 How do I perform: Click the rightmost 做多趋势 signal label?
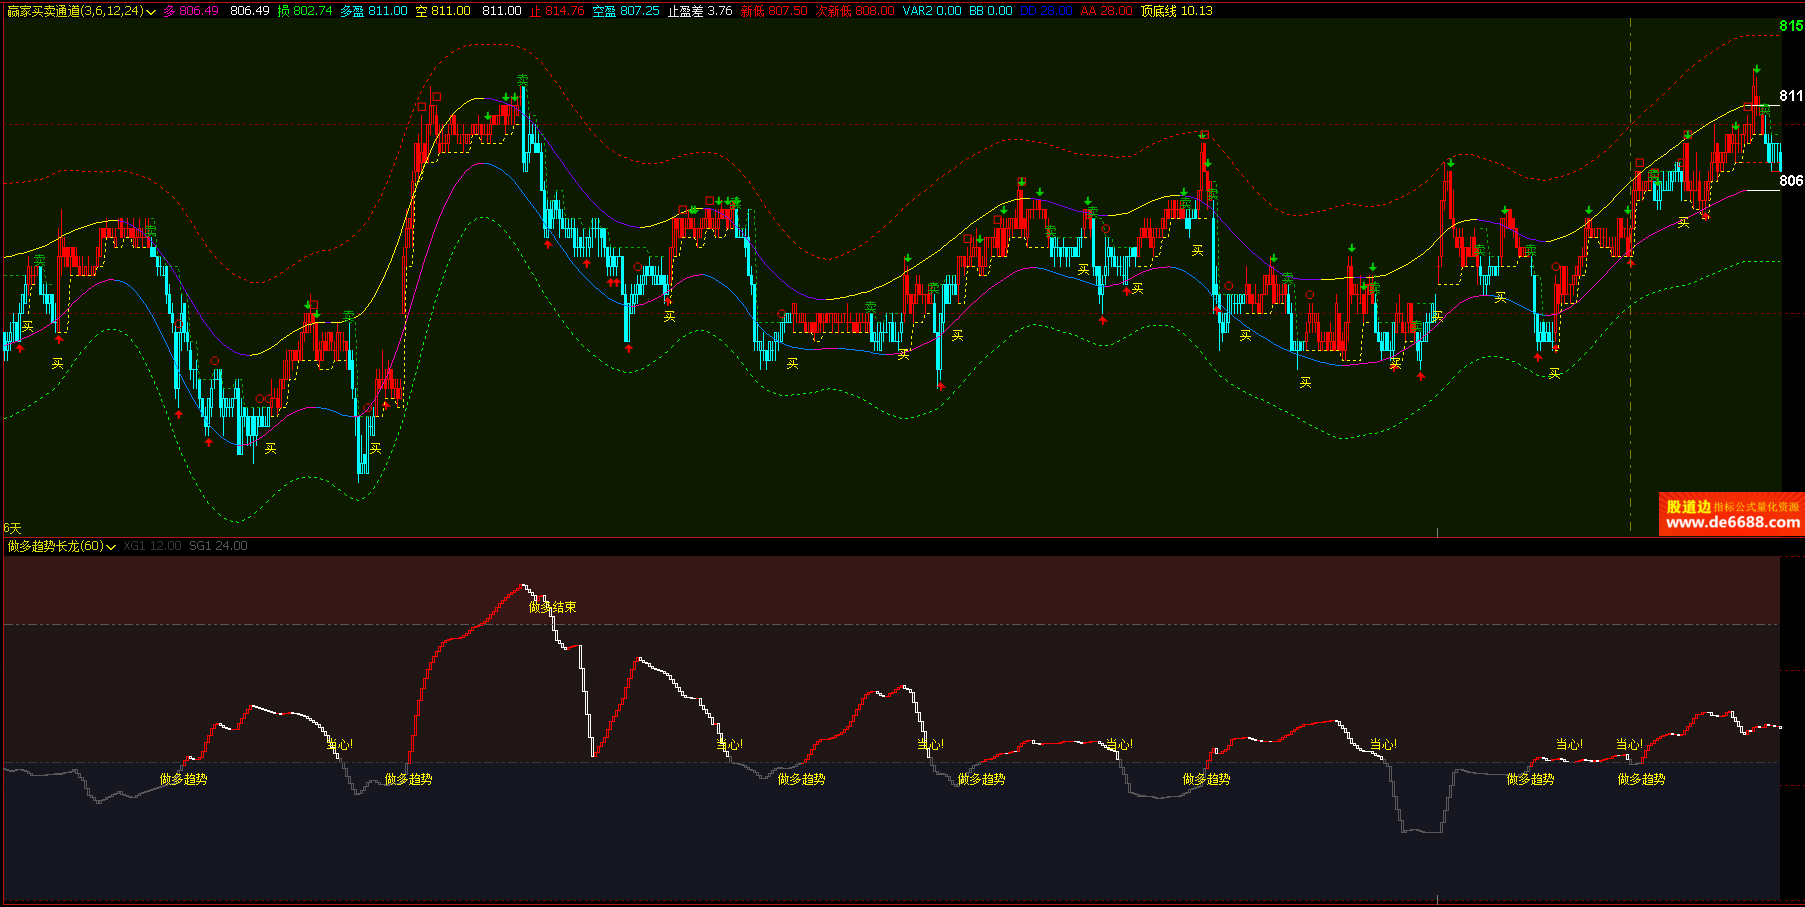[1641, 779]
